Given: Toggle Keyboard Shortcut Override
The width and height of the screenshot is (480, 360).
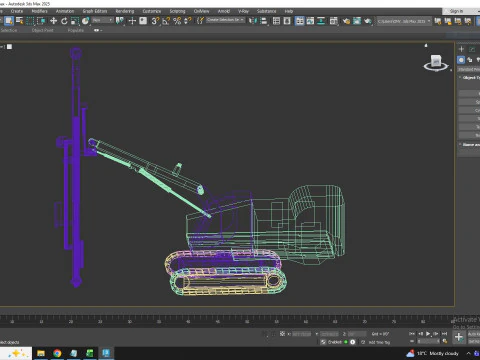Looking at the screenshot, I should click(x=143, y=21).
